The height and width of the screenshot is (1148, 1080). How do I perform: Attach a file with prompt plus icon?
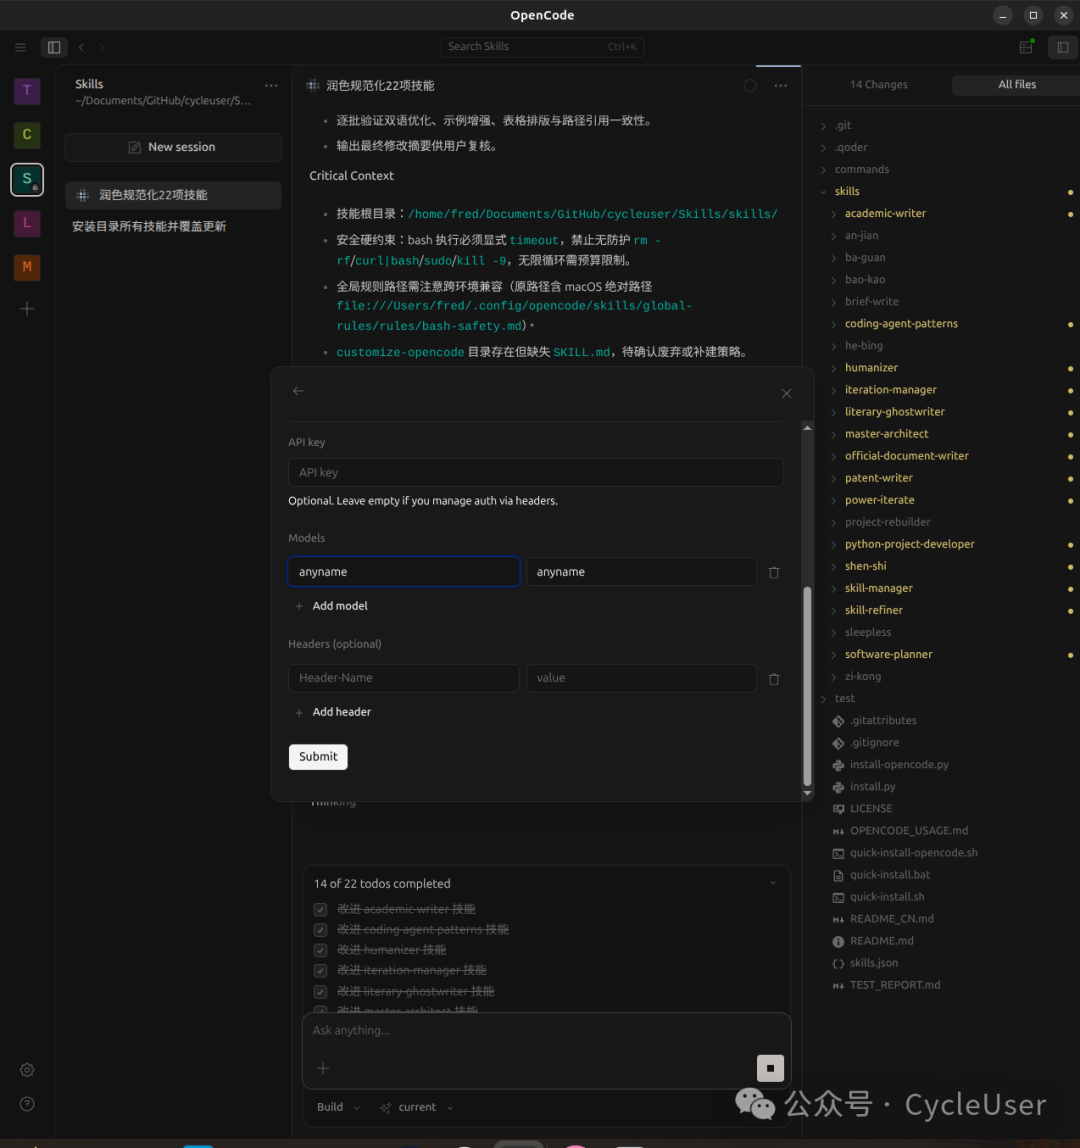tap(323, 1068)
